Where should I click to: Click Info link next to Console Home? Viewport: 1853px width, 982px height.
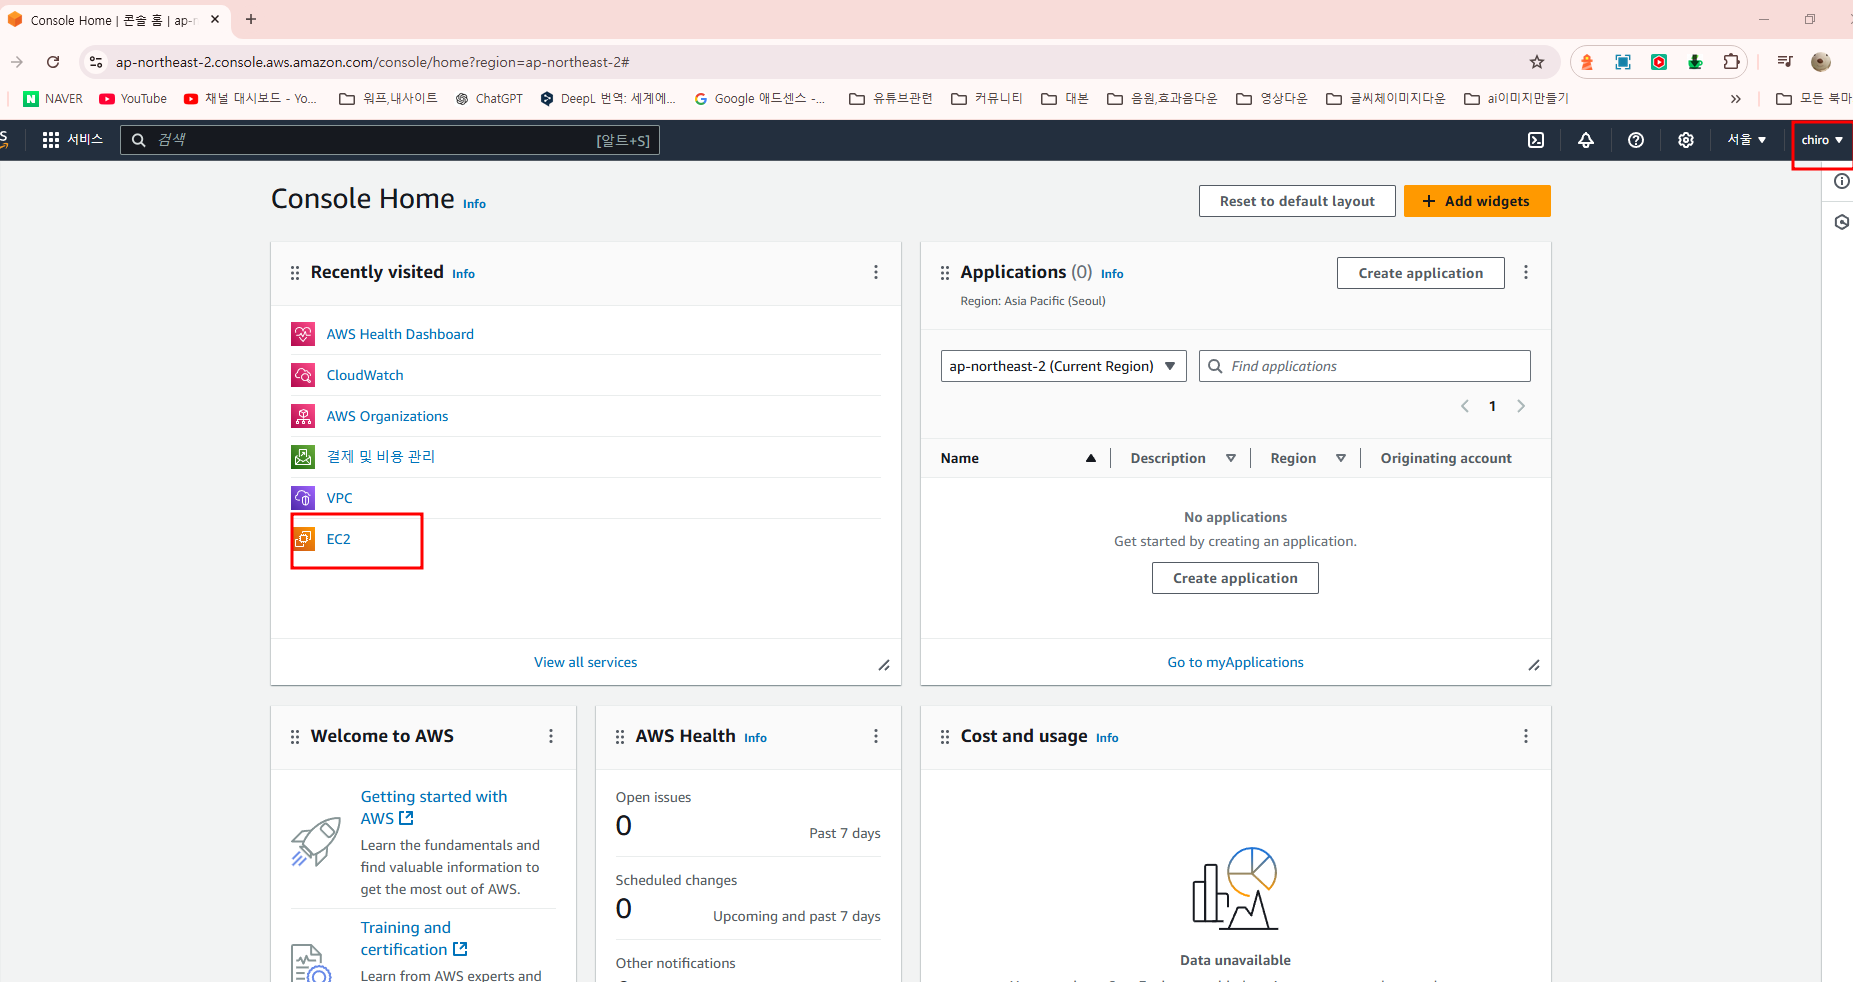(474, 204)
